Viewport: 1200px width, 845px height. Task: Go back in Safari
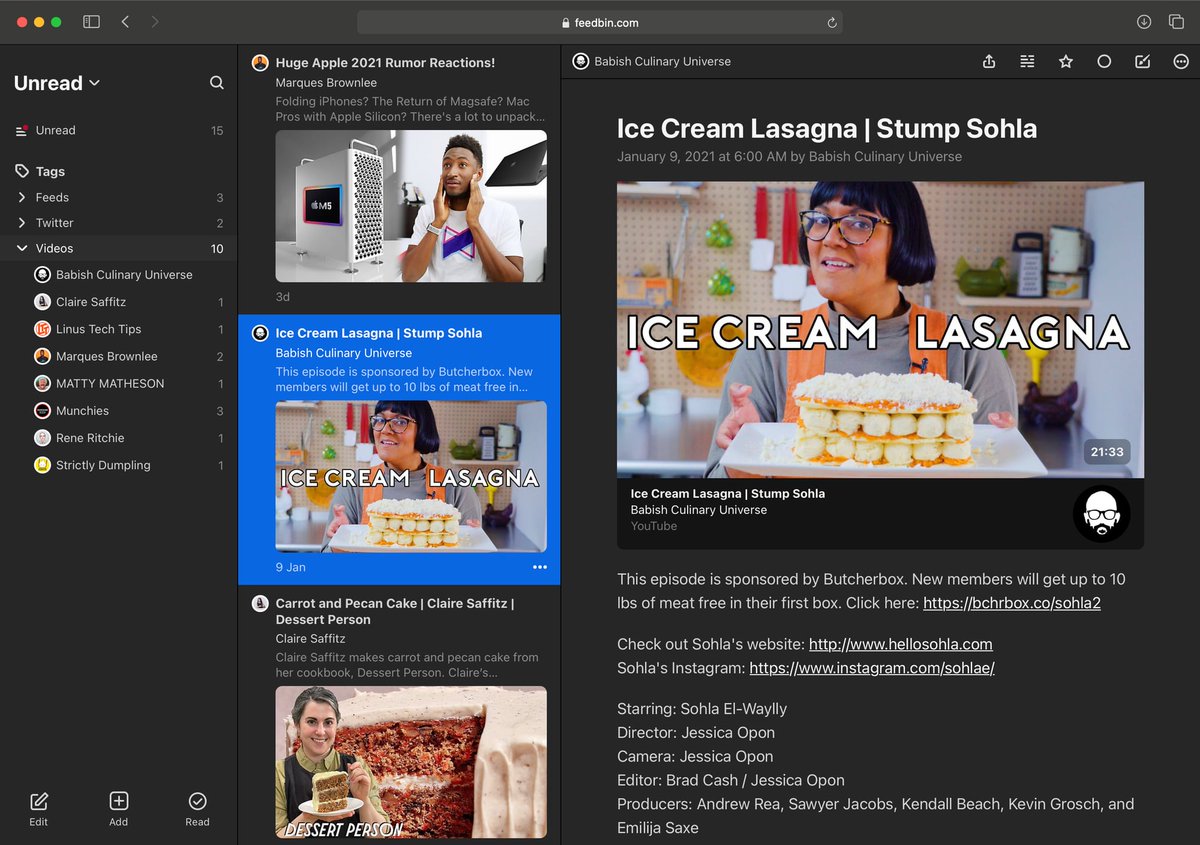(125, 22)
